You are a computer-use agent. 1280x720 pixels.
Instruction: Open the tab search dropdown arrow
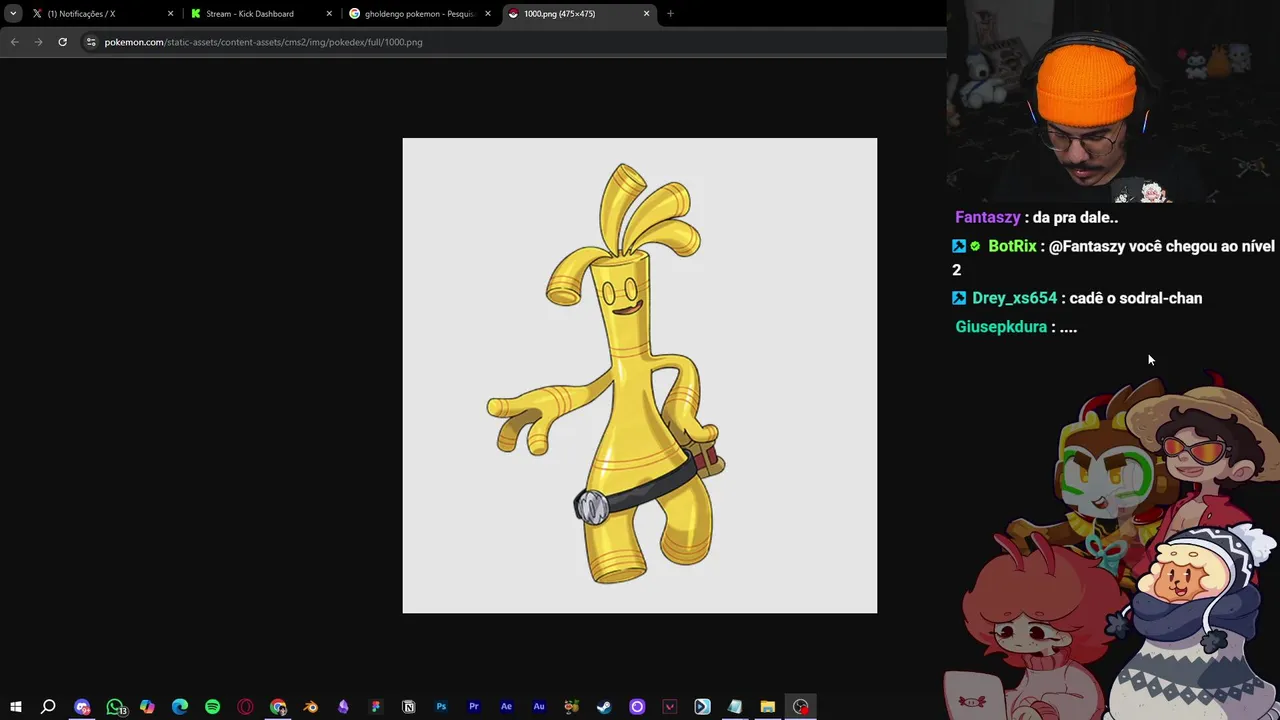click(13, 14)
